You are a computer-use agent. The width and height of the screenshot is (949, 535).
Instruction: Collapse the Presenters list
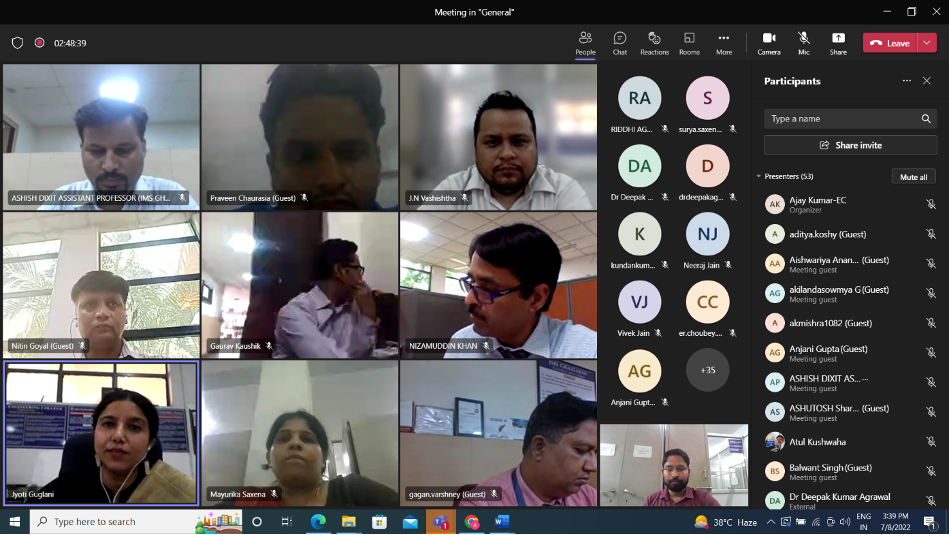click(x=759, y=177)
